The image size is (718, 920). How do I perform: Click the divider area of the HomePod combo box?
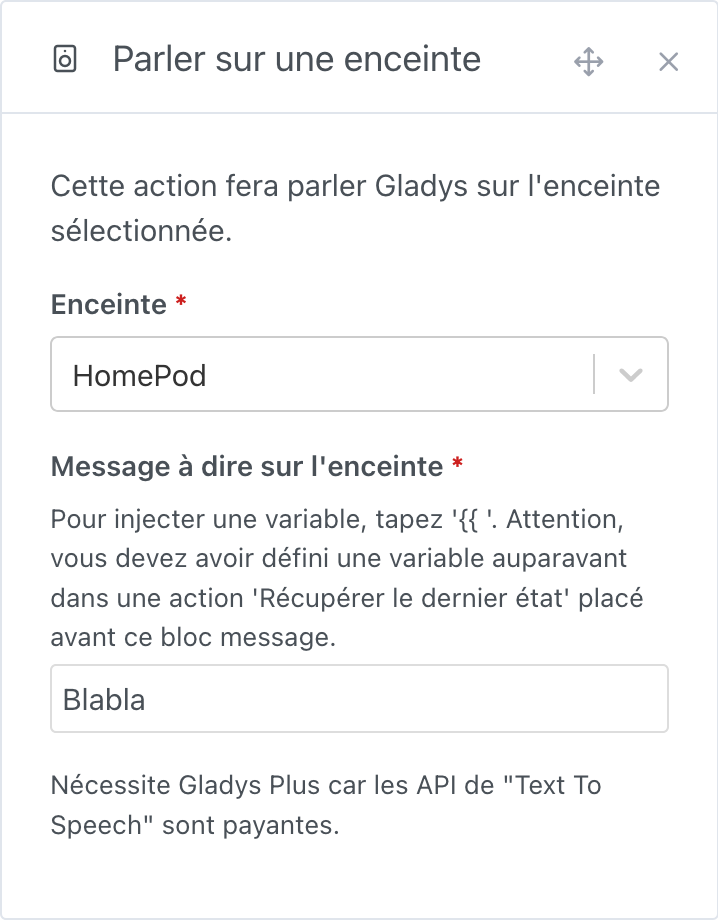pos(597,374)
